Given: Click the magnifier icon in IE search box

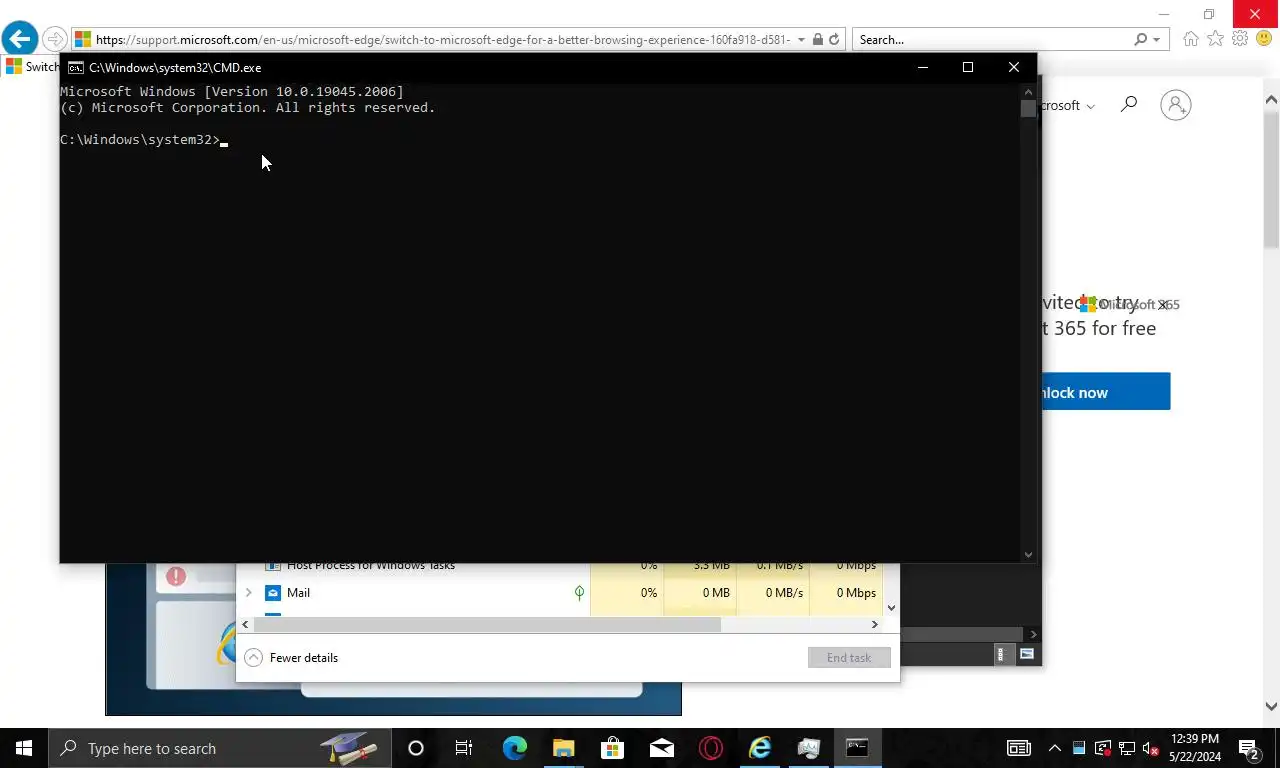Looking at the screenshot, I should click(x=1140, y=40).
